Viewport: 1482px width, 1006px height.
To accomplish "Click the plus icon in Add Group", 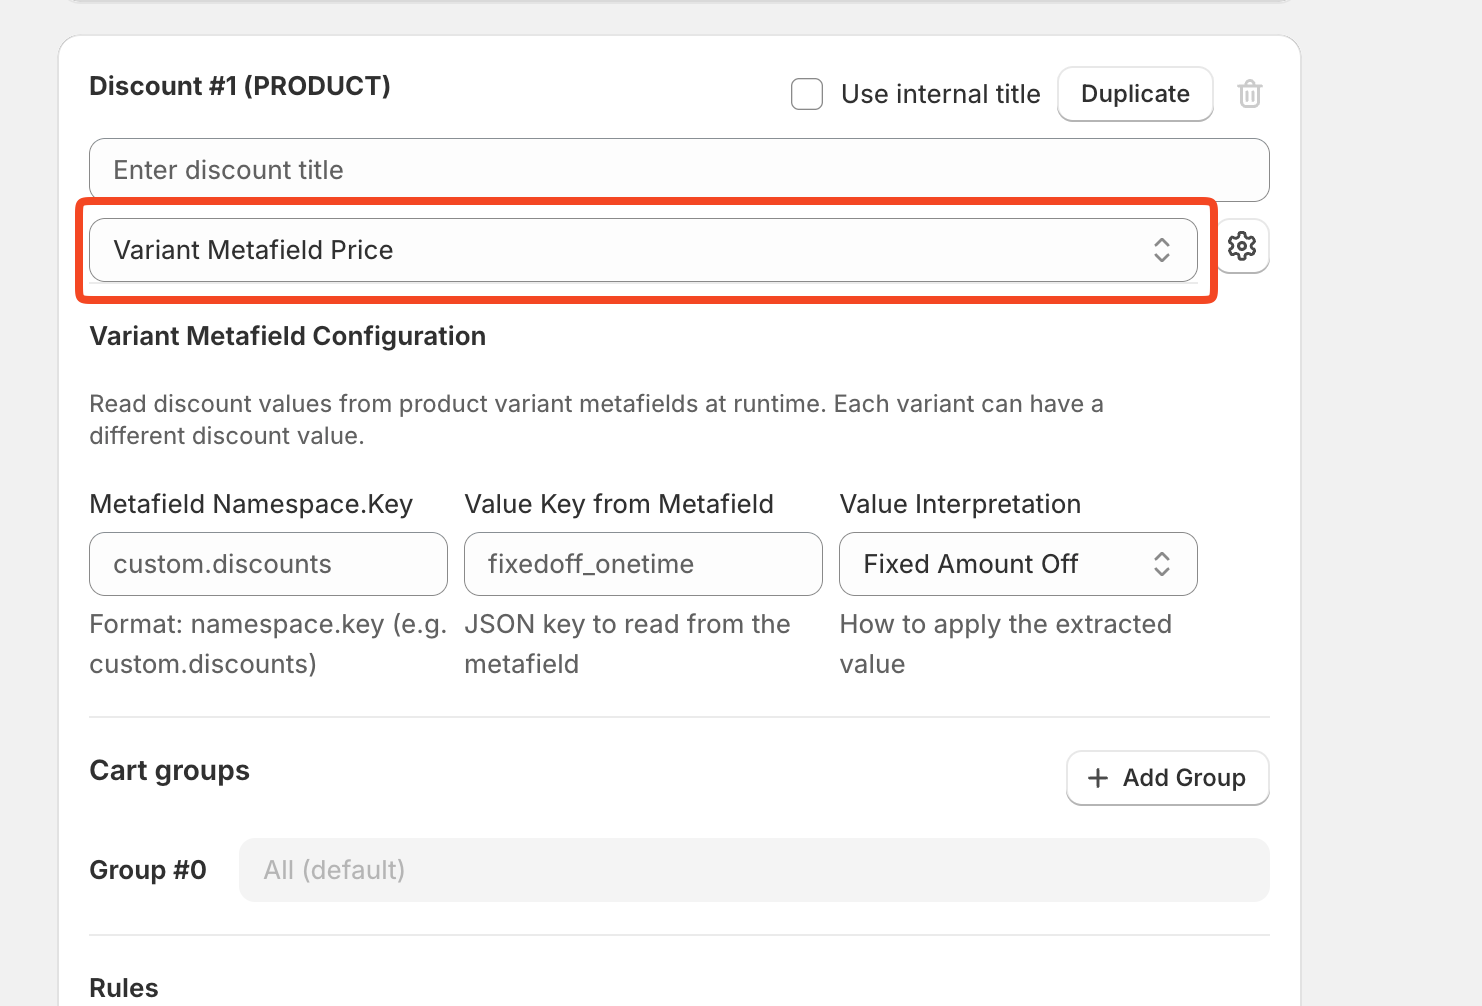I will click(x=1098, y=778).
